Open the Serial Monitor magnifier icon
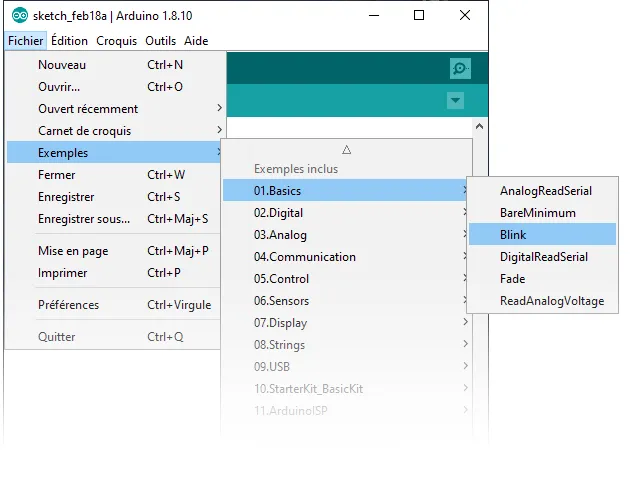Image resolution: width=630 pixels, height=504 pixels. (x=460, y=68)
